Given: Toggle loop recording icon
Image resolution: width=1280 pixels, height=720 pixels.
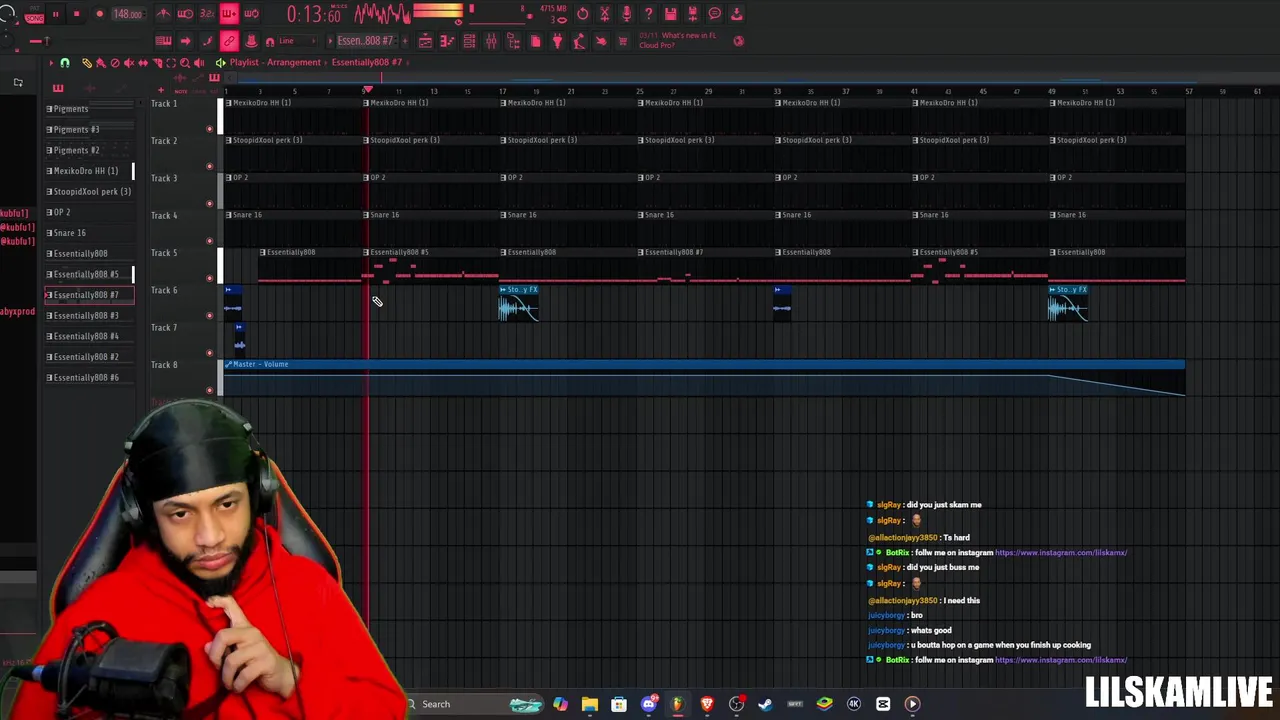Looking at the screenshot, I should point(251,14).
